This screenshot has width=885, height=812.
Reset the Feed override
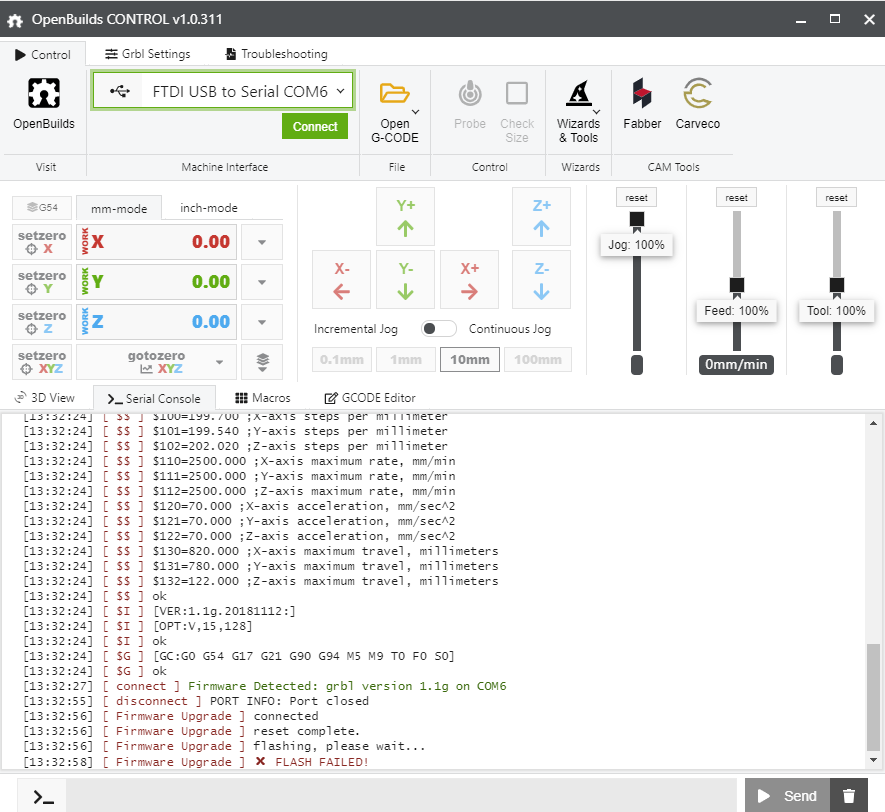(x=737, y=197)
